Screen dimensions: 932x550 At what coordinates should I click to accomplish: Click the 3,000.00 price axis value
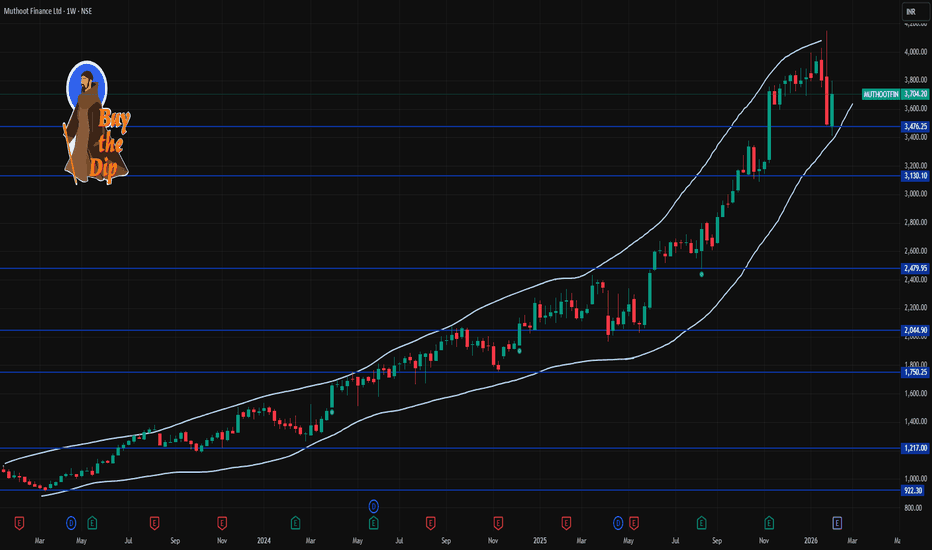point(915,194)
